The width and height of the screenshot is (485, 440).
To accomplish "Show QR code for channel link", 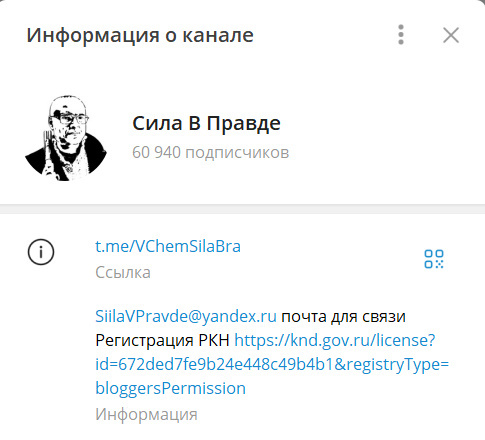I will tap(434, 259).
